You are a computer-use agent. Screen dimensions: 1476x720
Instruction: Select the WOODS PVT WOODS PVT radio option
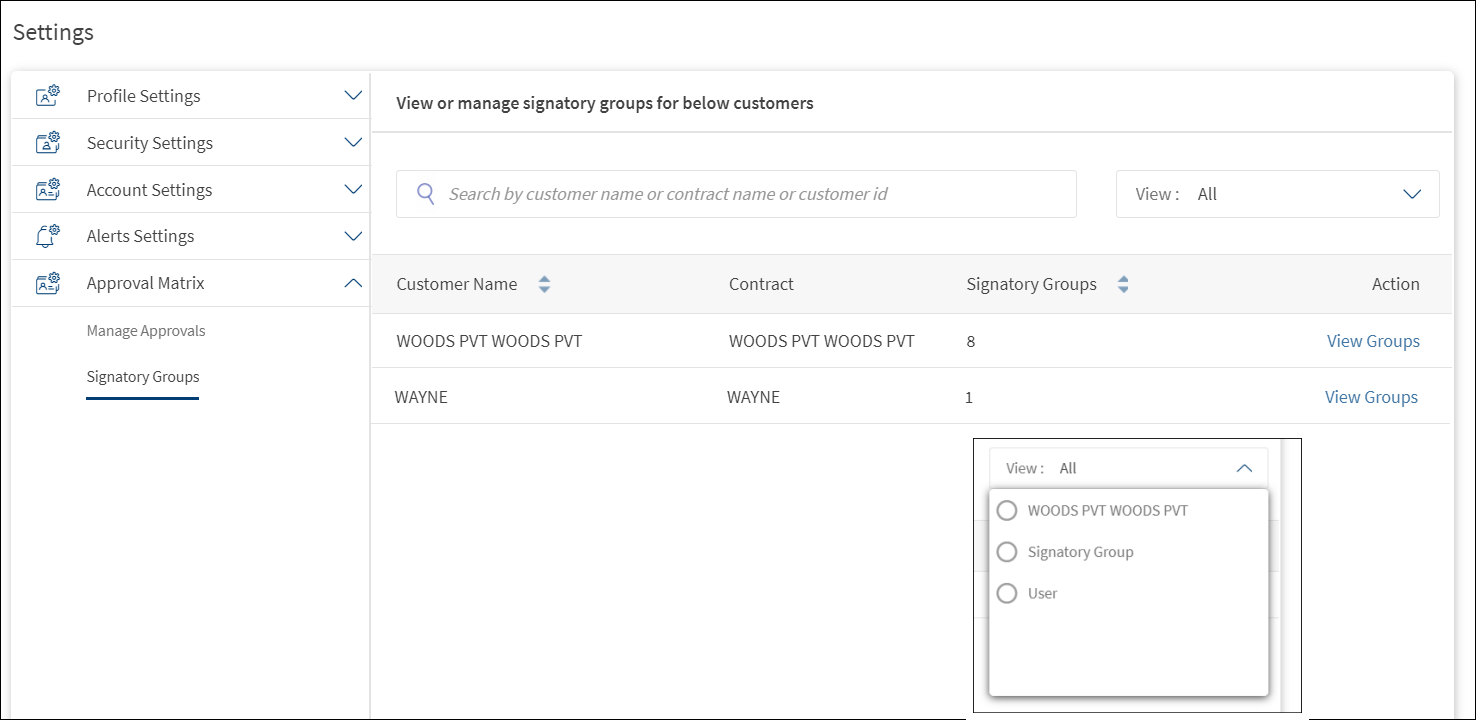(1007, 511)
